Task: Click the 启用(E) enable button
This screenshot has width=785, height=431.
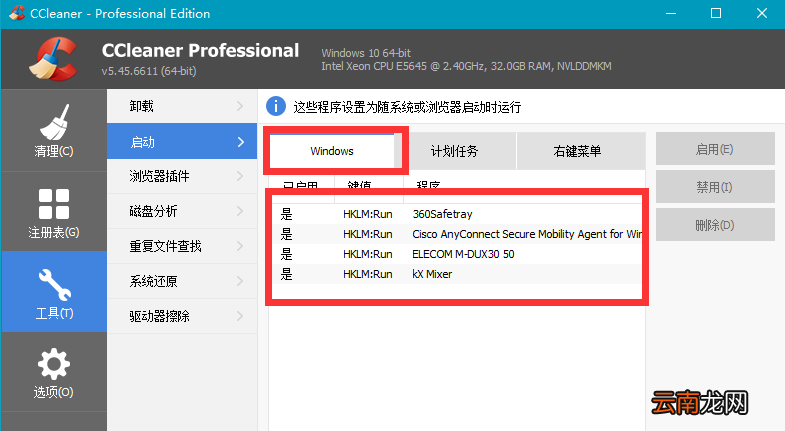Action: coord(715,149)
